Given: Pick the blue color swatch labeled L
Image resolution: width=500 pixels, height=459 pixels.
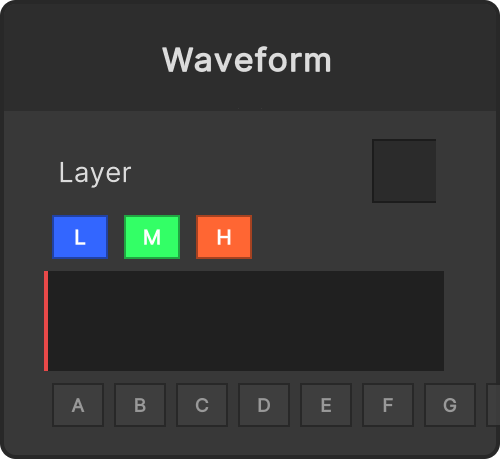Looking at the screenshot, I should (x=80, y=237).
